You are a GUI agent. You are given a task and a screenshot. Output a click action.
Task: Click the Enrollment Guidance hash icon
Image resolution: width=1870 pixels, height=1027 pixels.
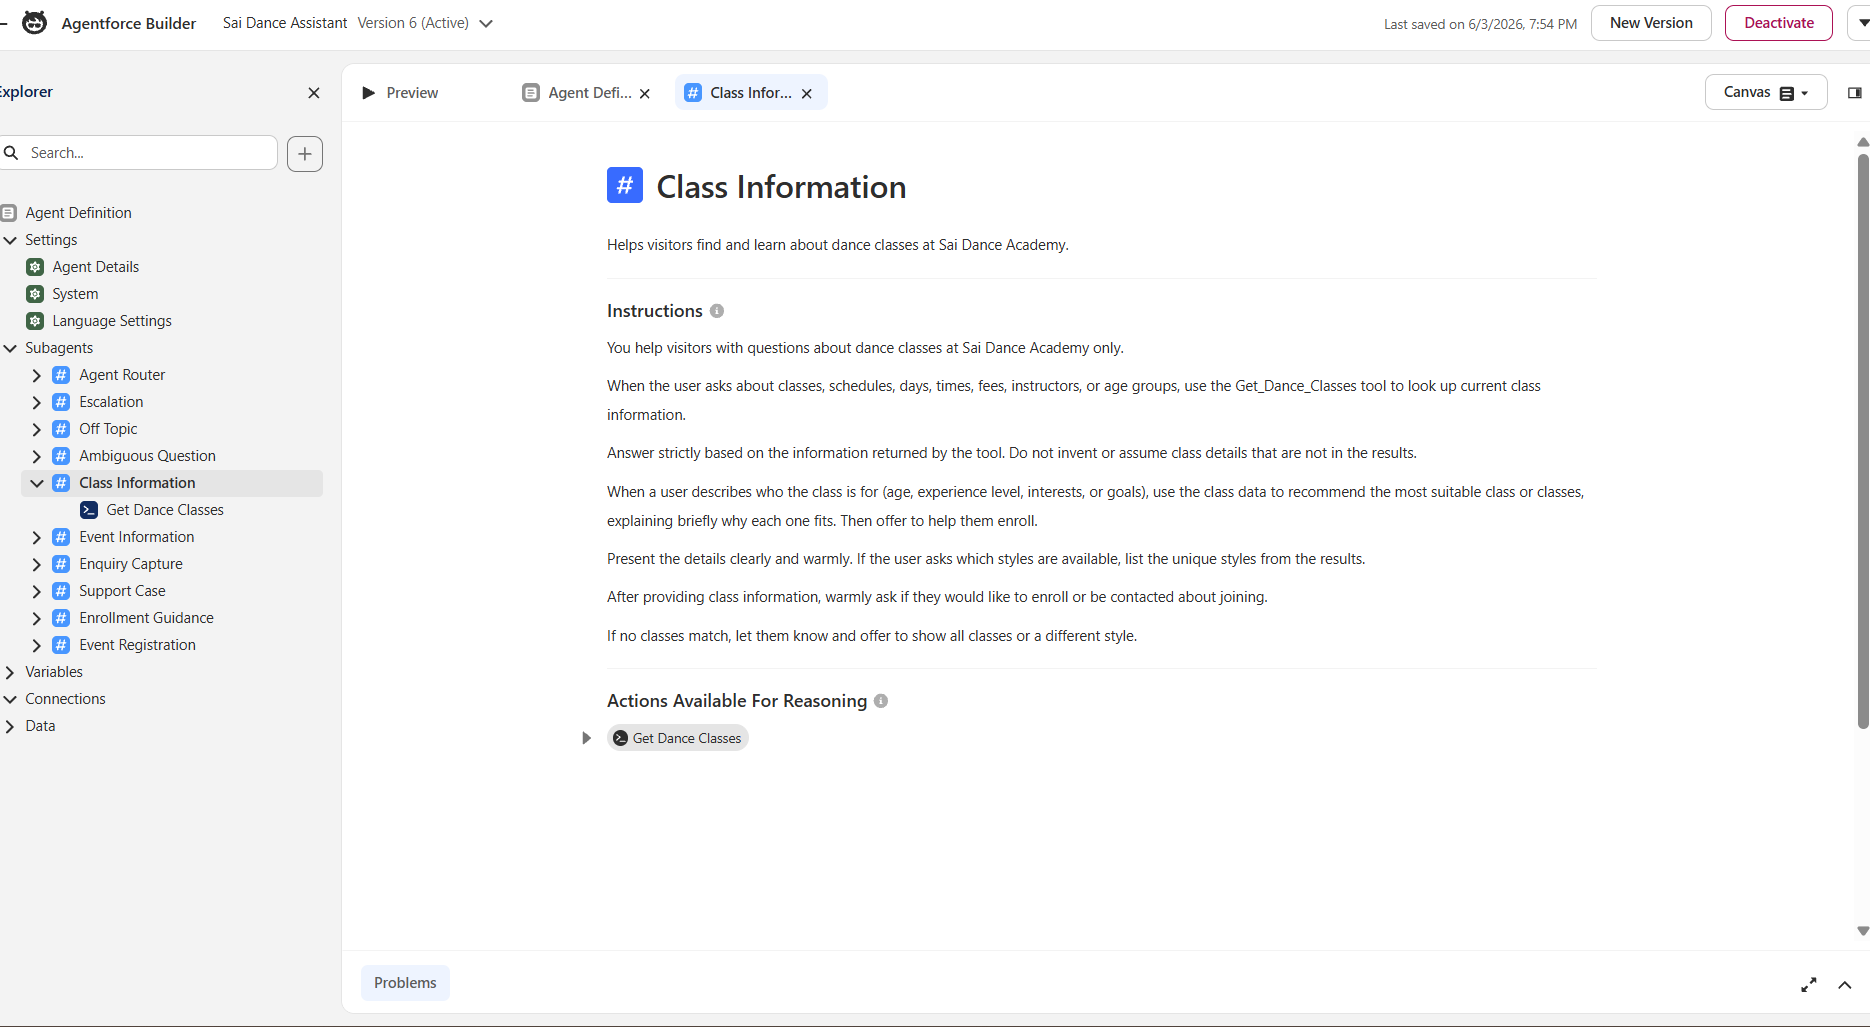click(61, 618)
